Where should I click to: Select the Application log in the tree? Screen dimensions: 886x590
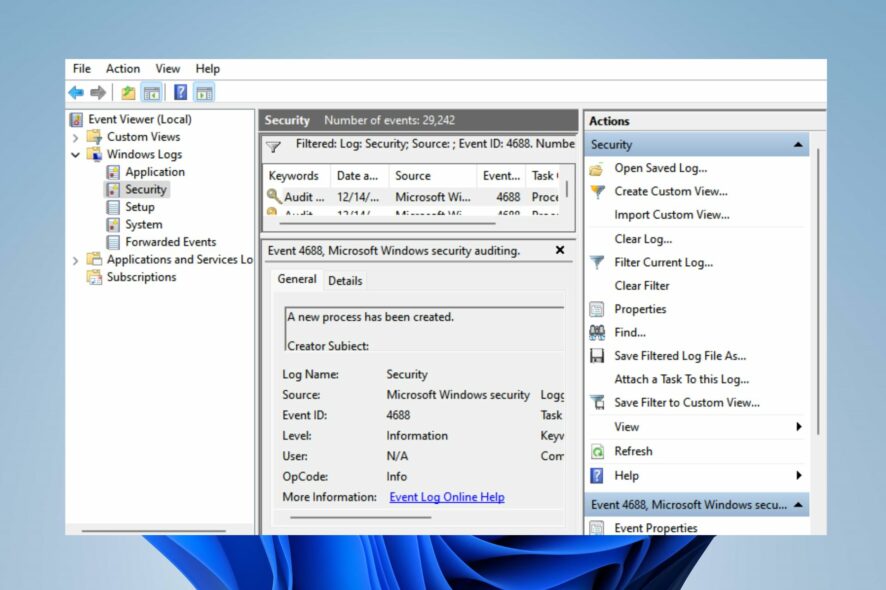153,171
